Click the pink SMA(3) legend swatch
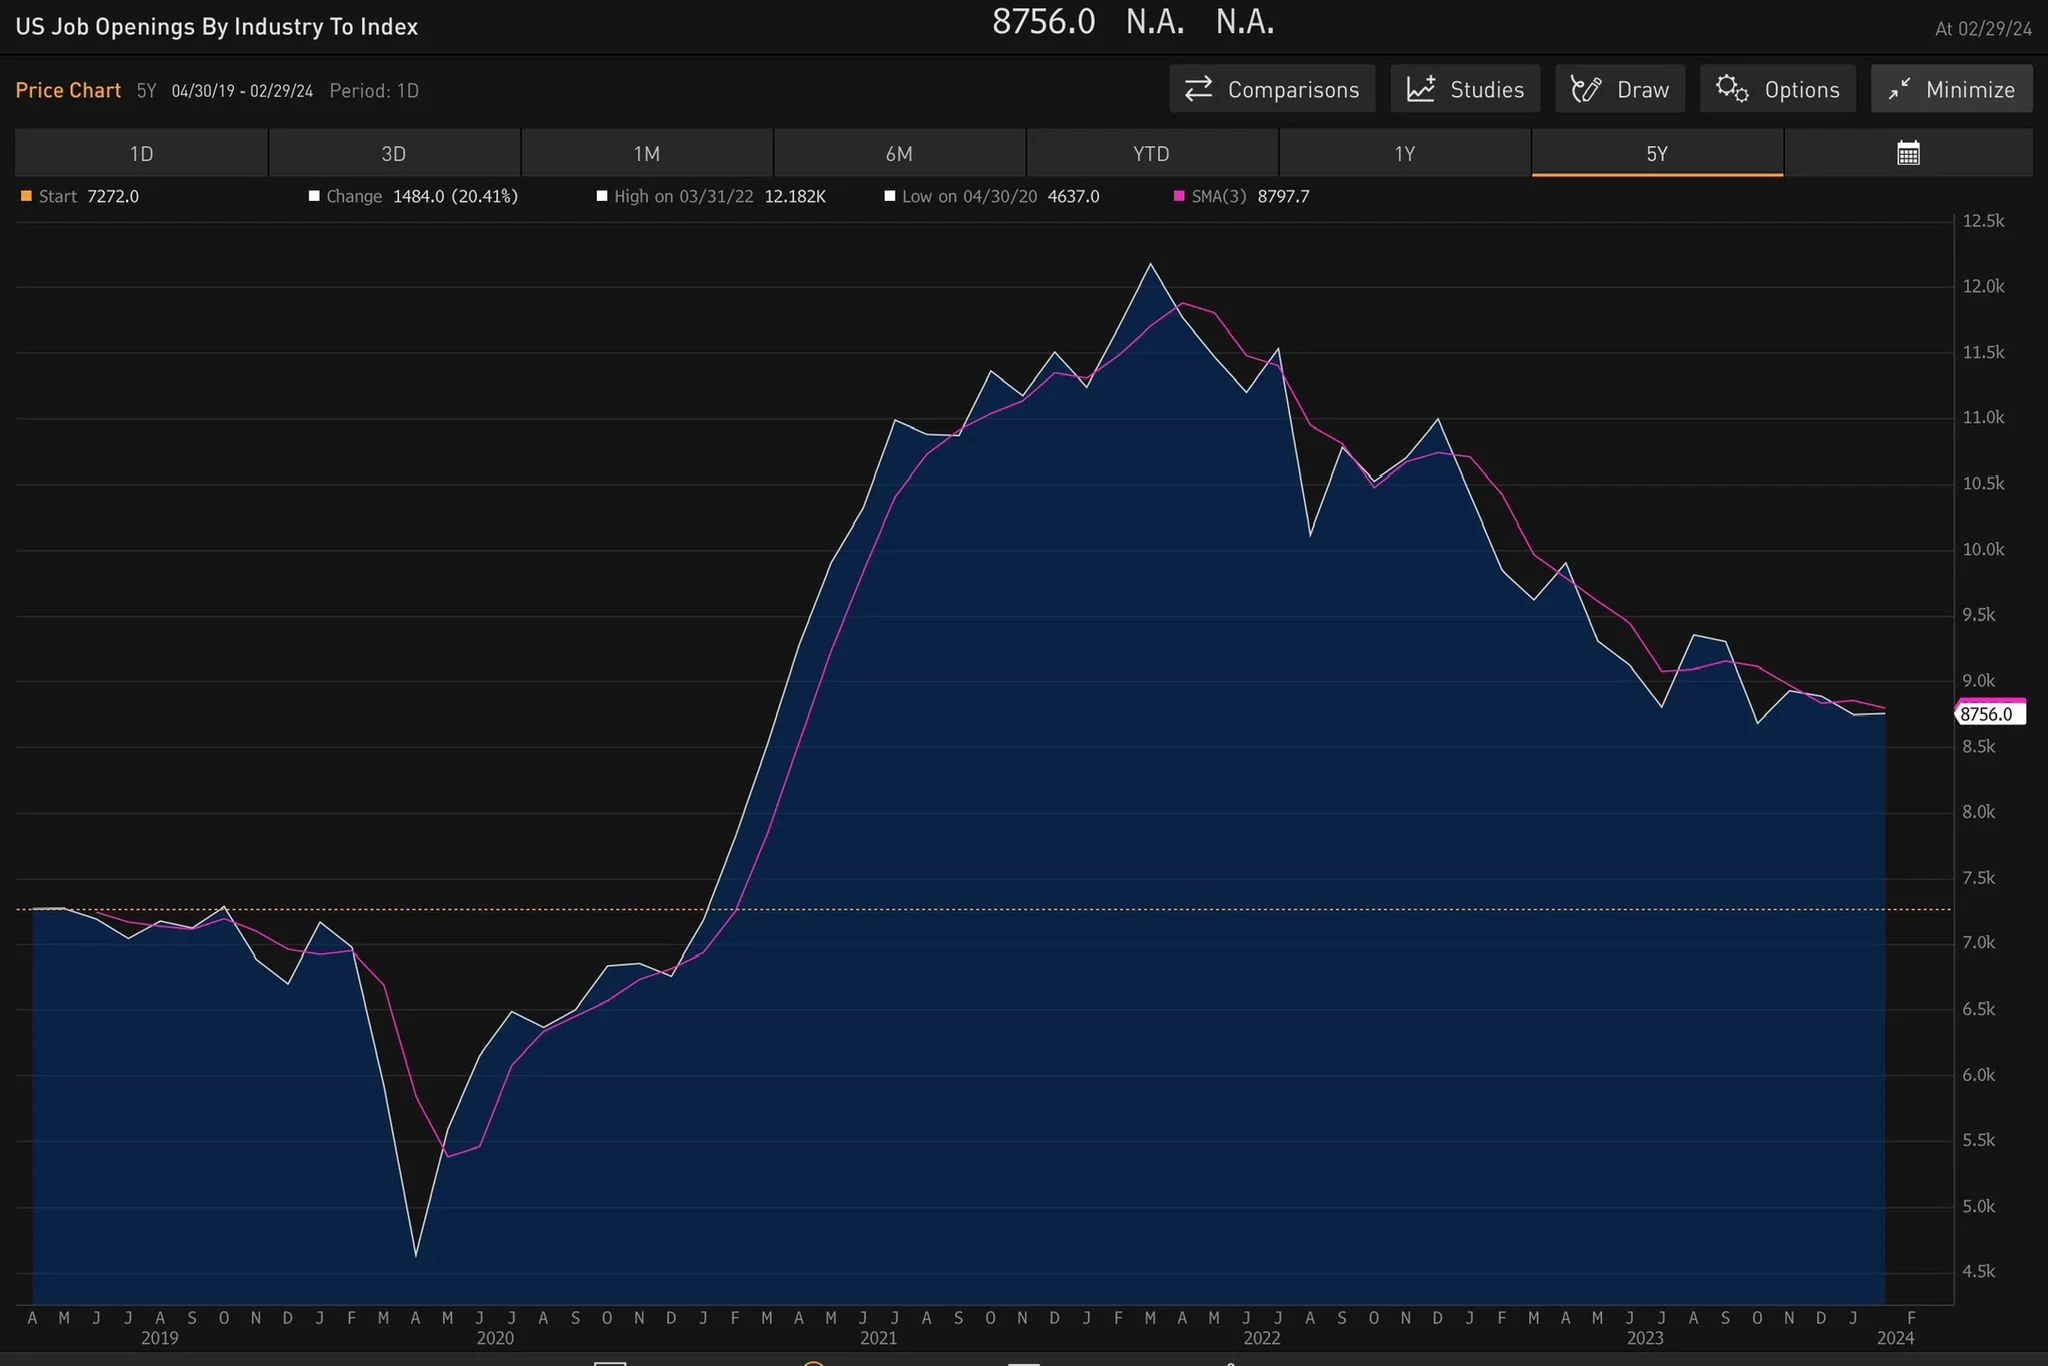2048x1366 pixels. 1179,196
